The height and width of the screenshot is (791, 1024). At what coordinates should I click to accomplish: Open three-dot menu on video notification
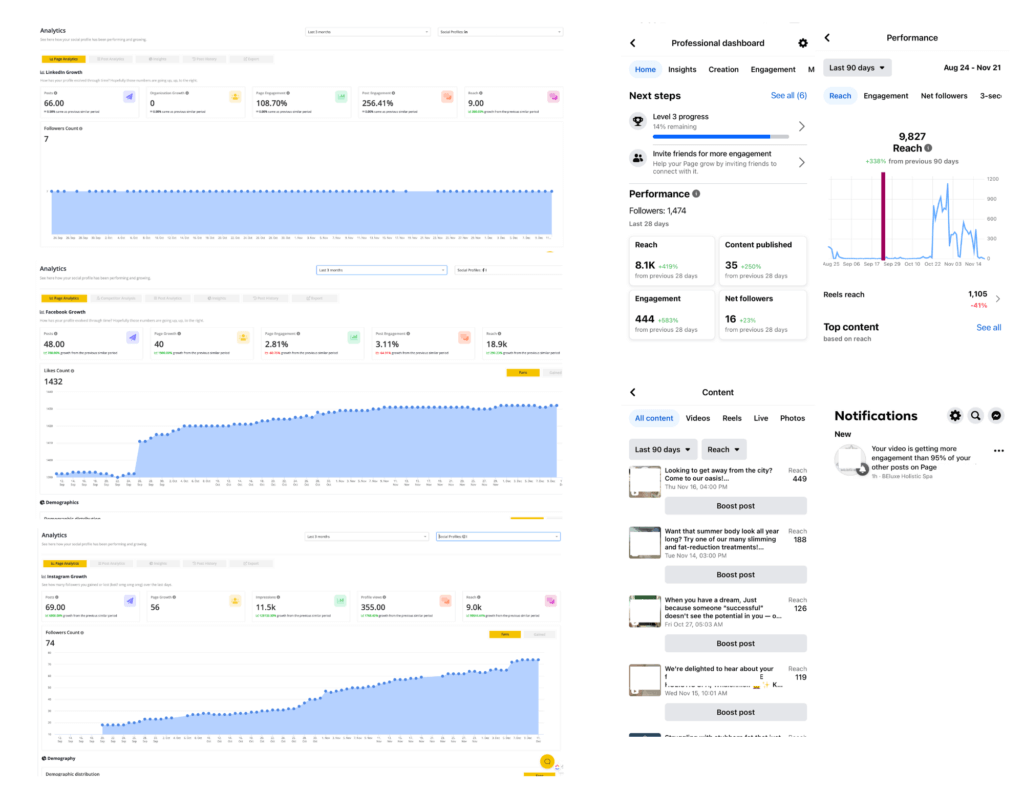[999, 451]
